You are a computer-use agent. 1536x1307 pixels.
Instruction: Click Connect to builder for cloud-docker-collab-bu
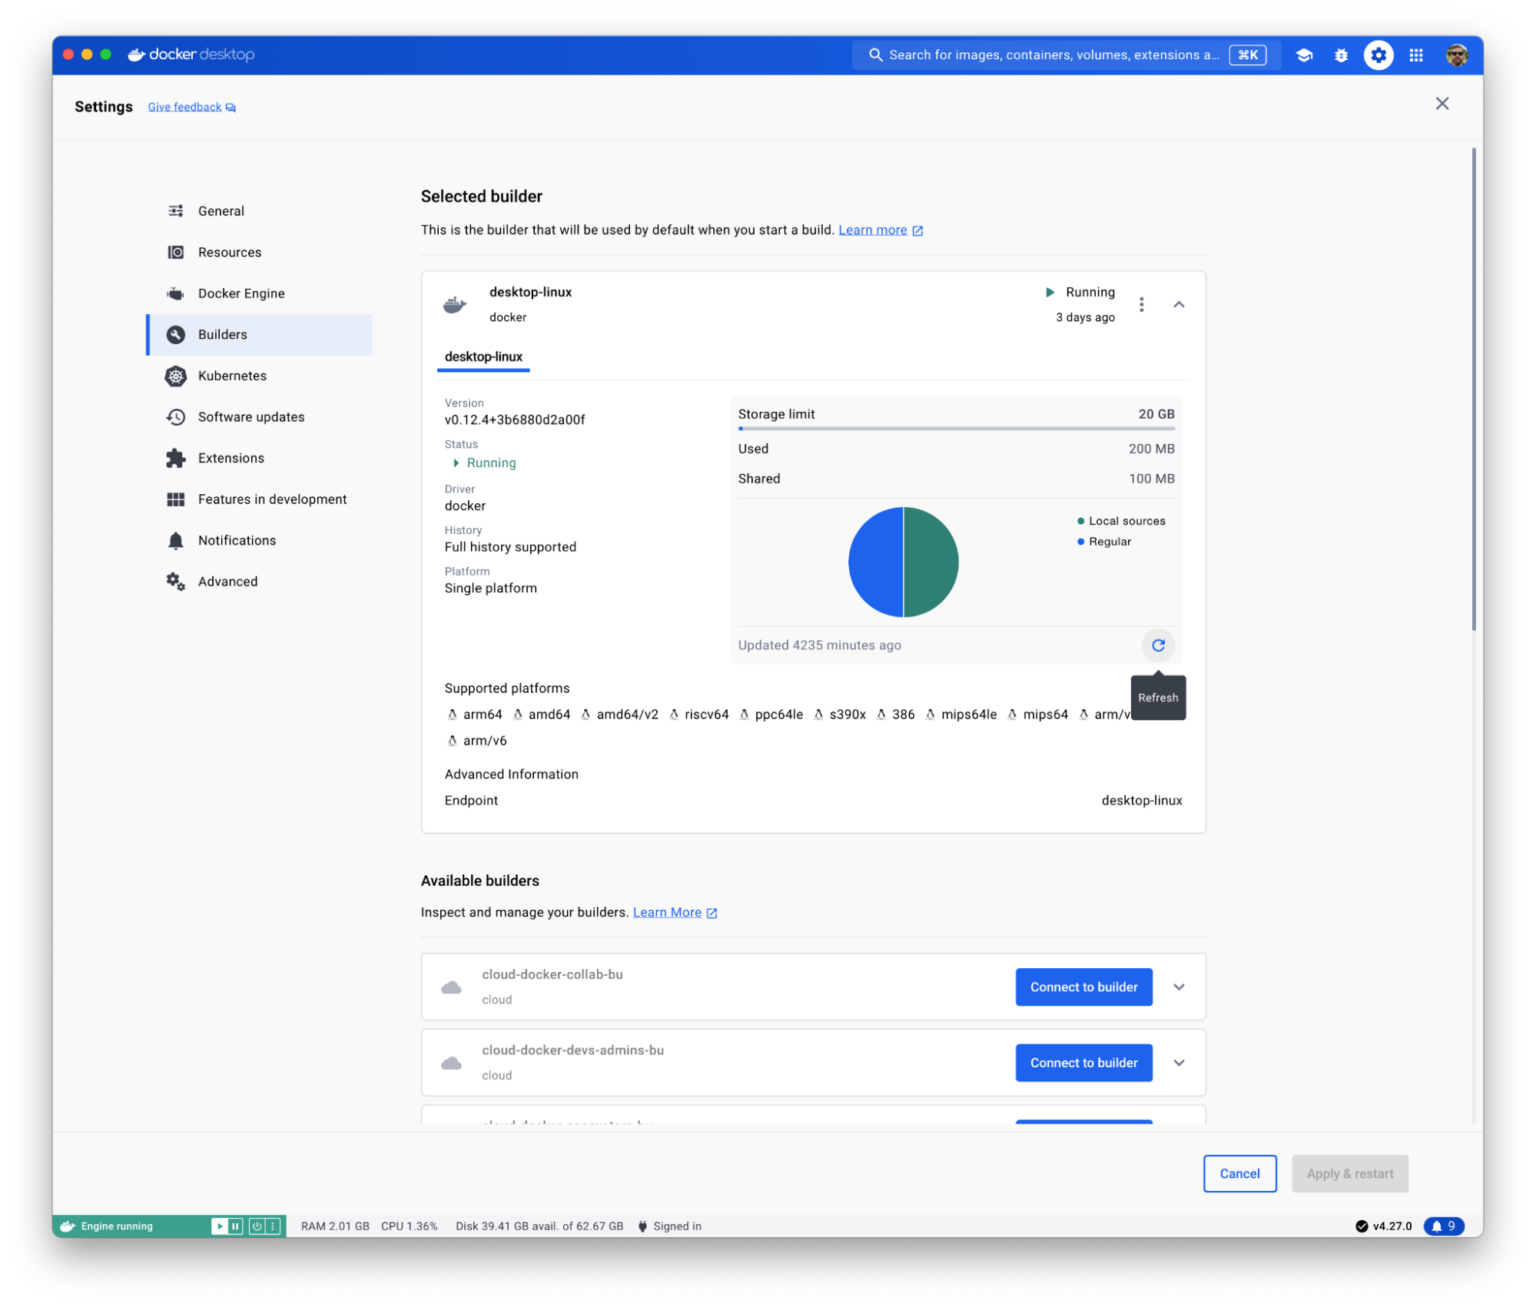(x=1083, y=987)
